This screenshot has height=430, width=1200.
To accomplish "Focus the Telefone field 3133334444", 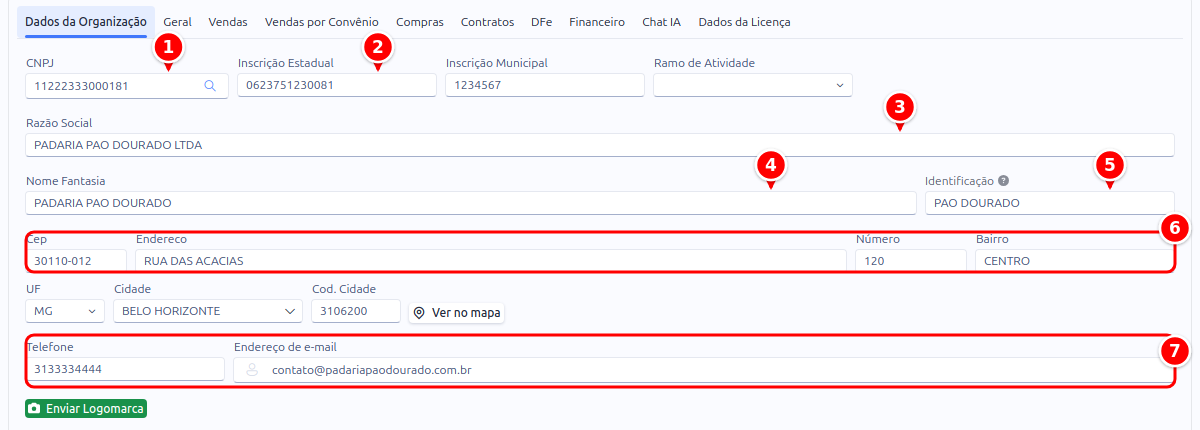I will tap(125, 369).
